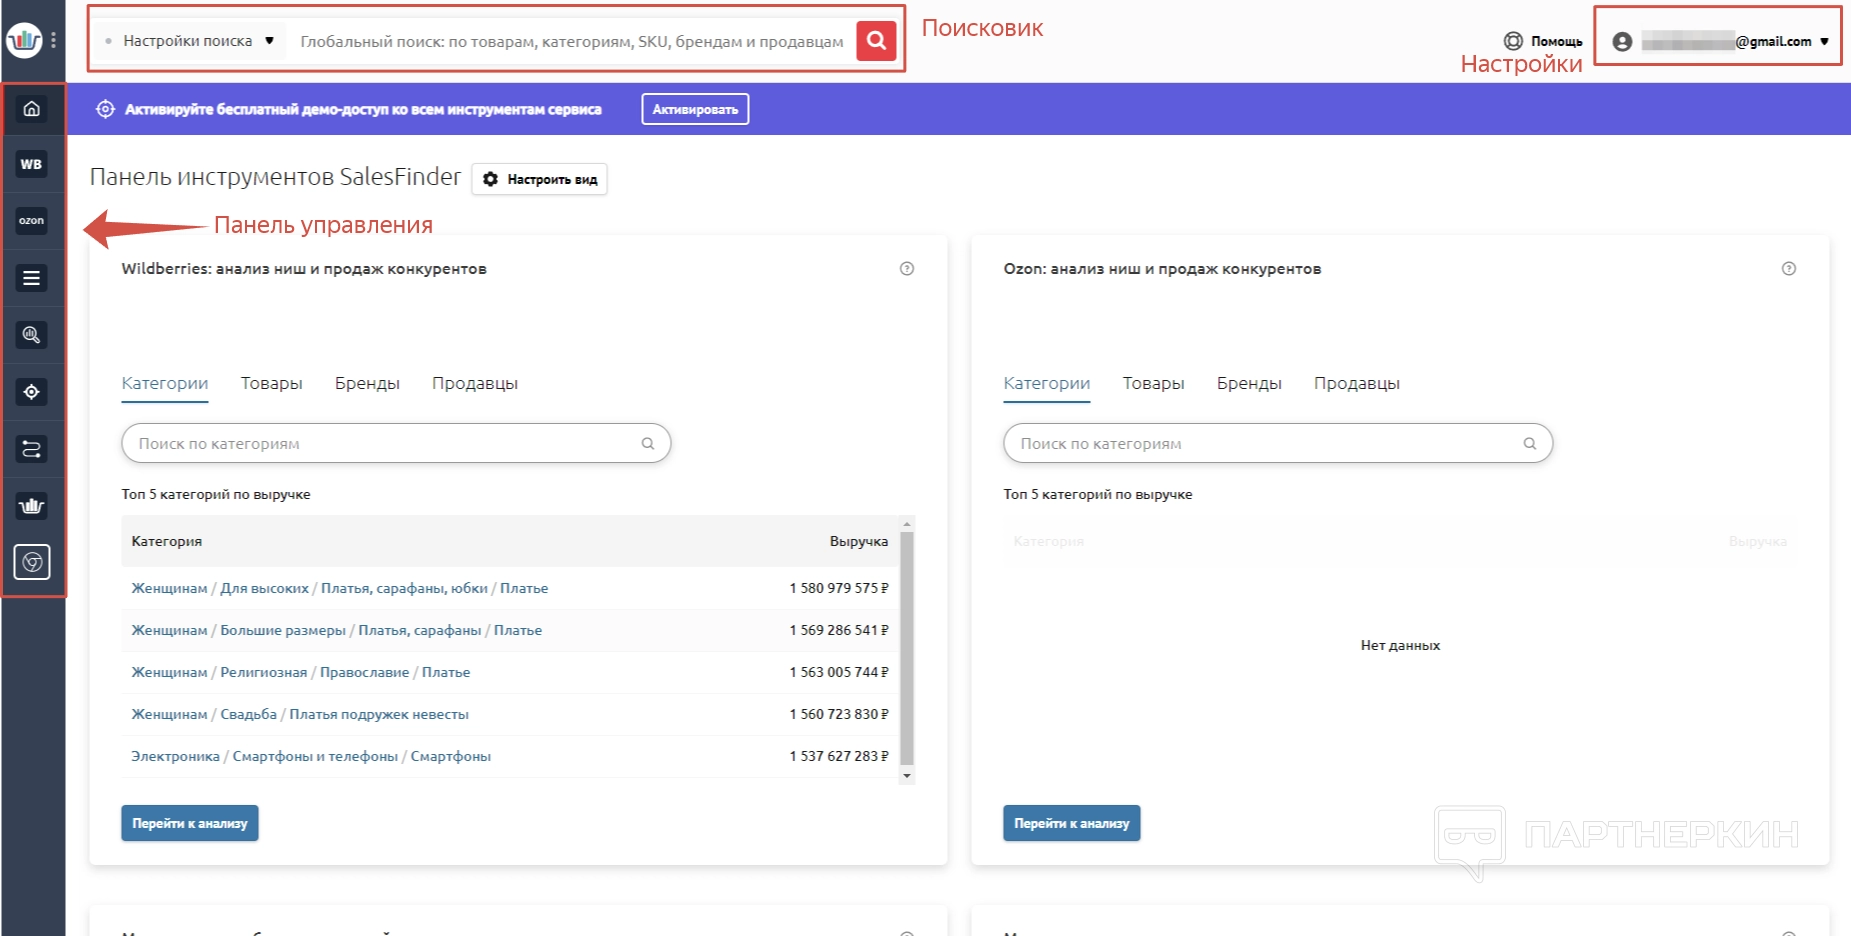Open the three-dot menu beside the SalesFinder logo
This screenshot has width=1851, height=936.
(53, 41)
